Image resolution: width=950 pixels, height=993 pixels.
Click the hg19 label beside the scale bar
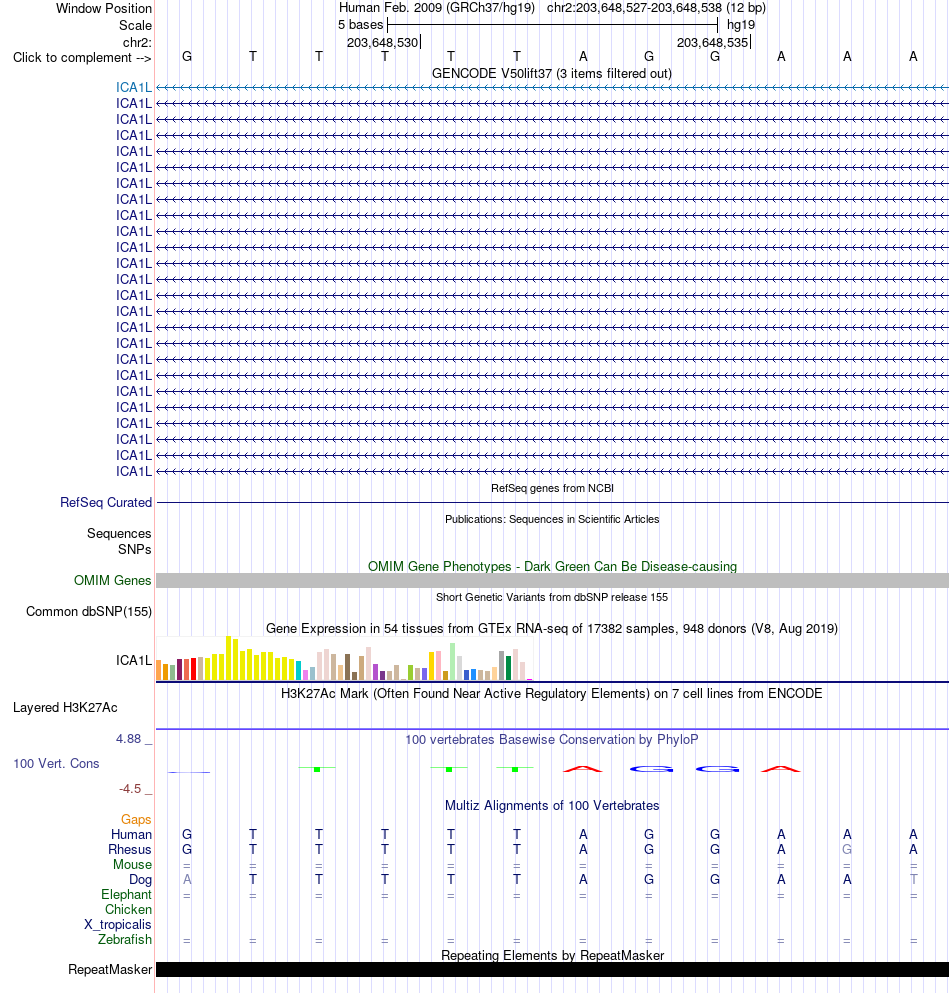tap(741, 25)
